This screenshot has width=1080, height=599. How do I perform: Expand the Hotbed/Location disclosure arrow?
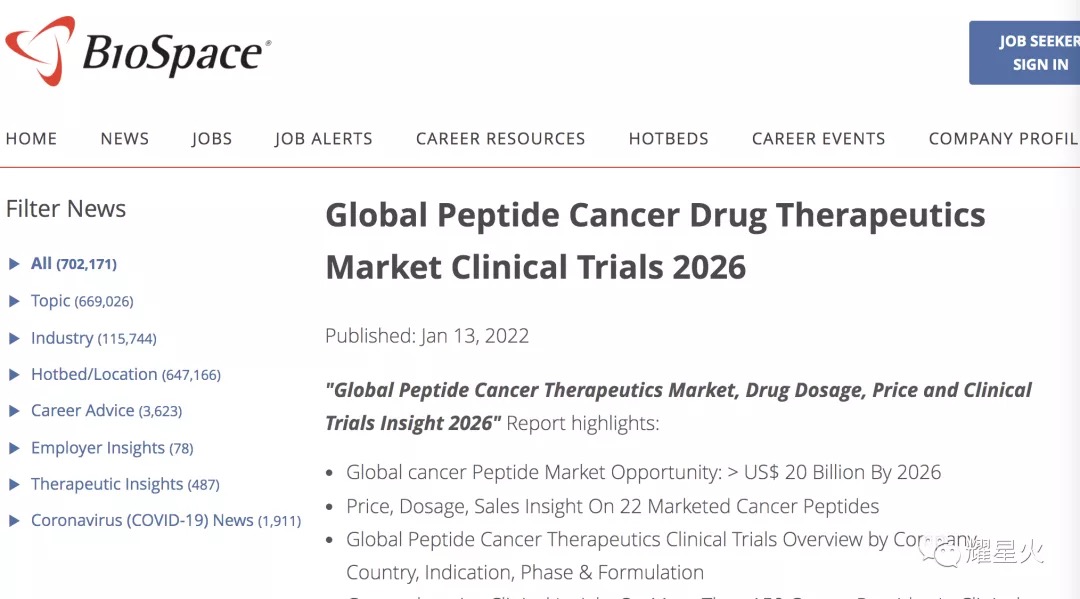13,375
